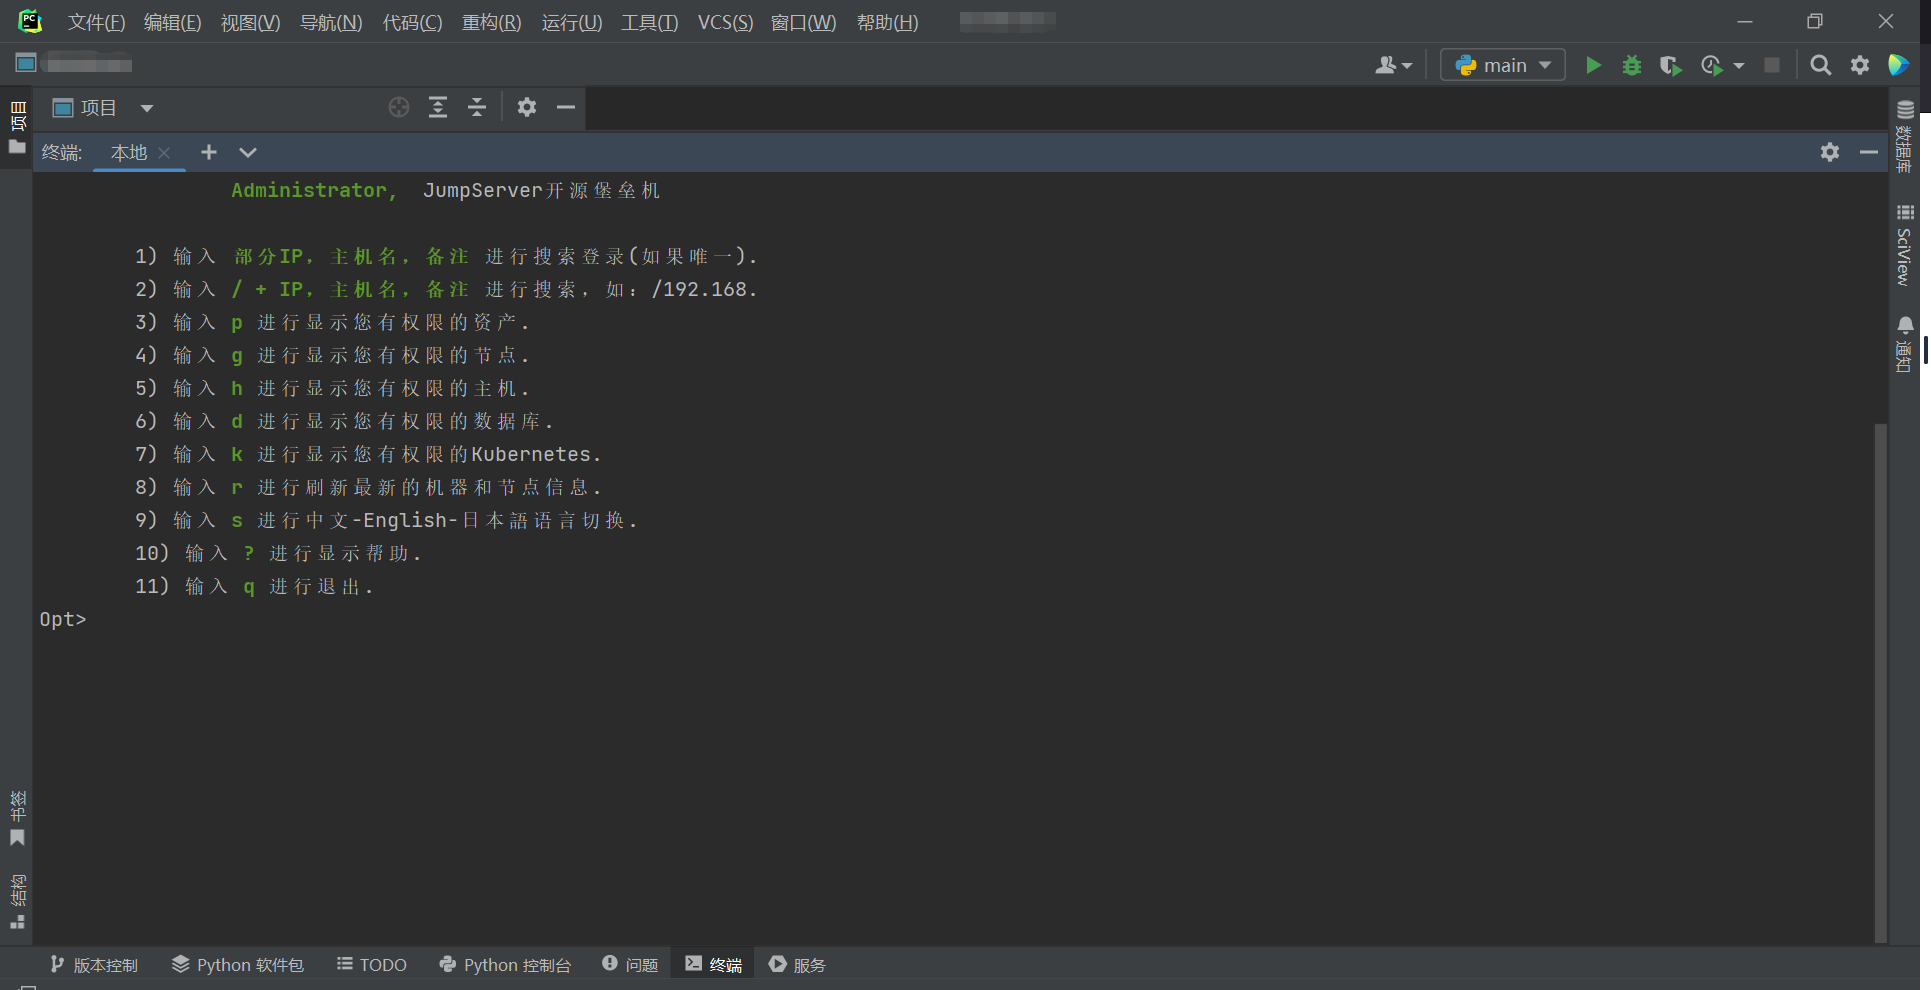Viewport: 1931px width, 990px height.
Task: Open the TODO tool window
Action: click(x=371, y=964)
